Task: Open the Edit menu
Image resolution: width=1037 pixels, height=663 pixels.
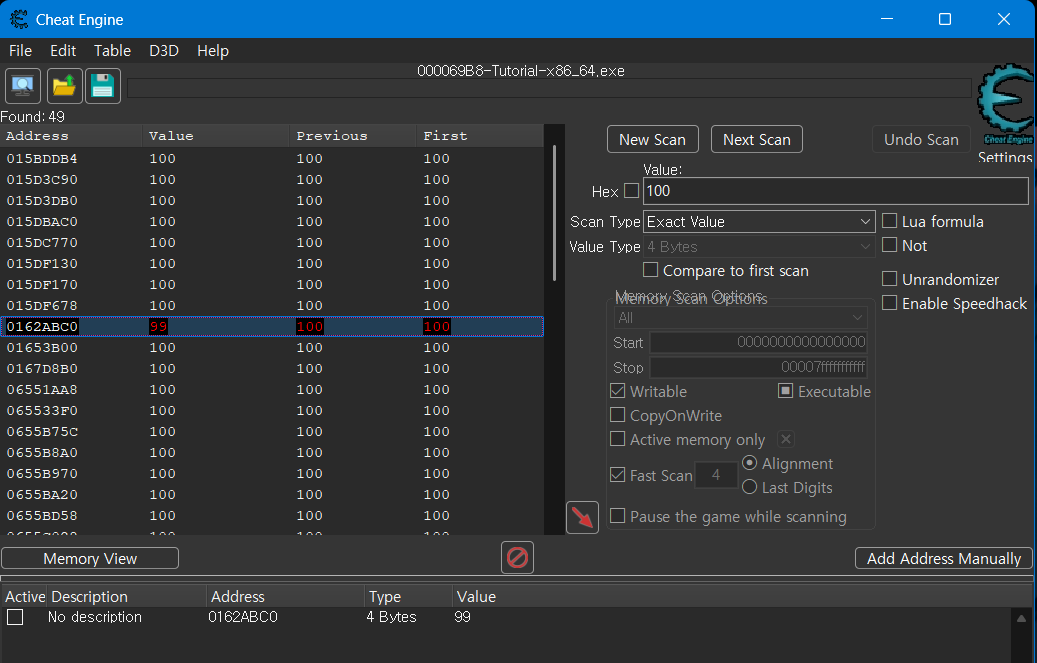Action: (x=63, y=50)
